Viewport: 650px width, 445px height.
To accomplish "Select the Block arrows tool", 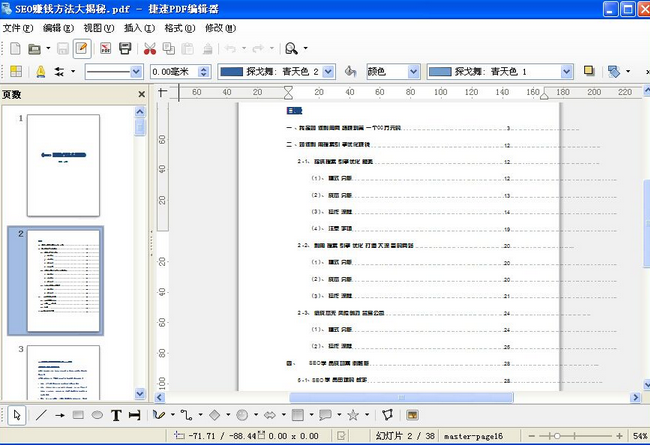I will (270, 415).
